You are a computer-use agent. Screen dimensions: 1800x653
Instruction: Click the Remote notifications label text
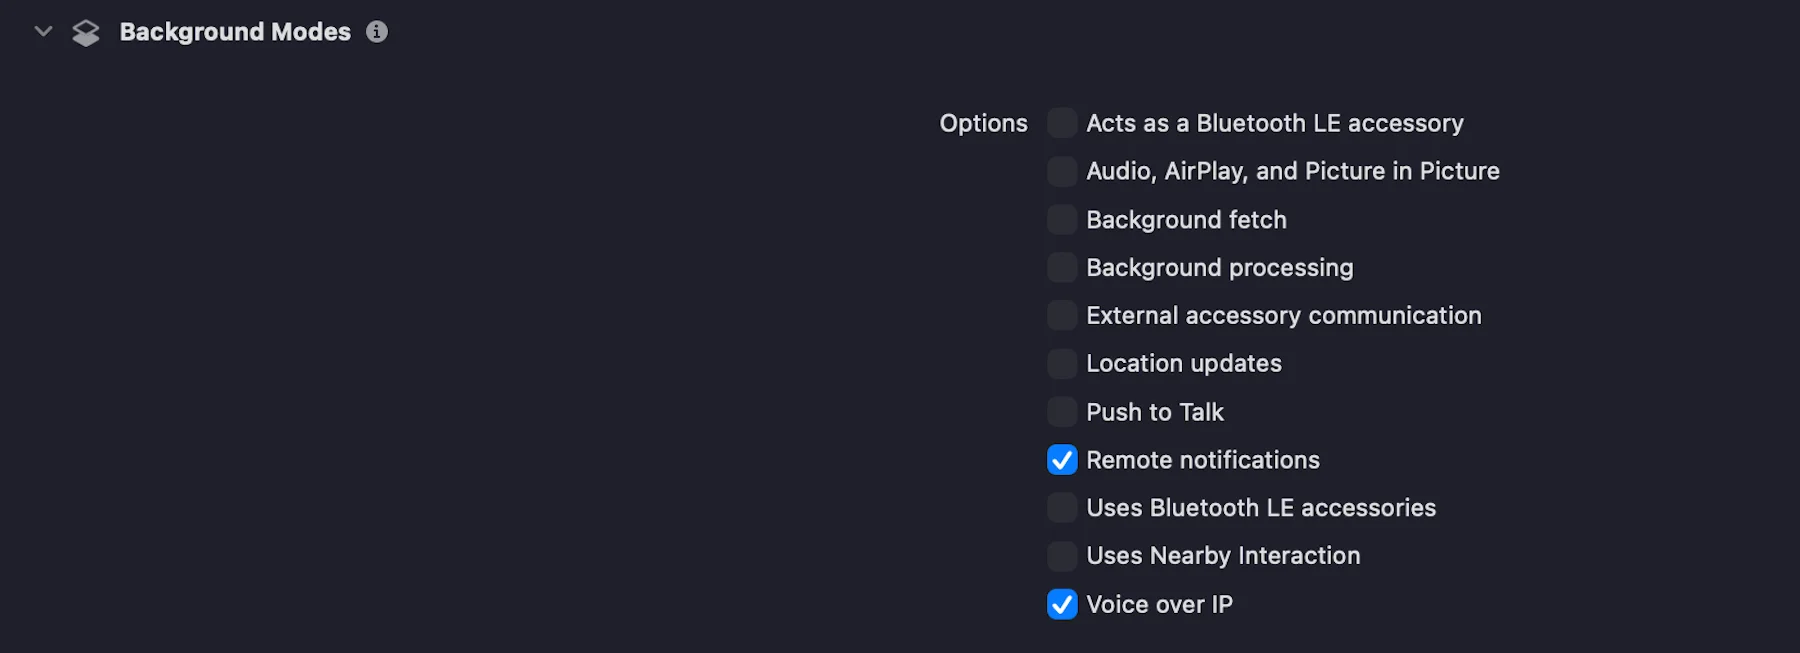click(1203, 460)
